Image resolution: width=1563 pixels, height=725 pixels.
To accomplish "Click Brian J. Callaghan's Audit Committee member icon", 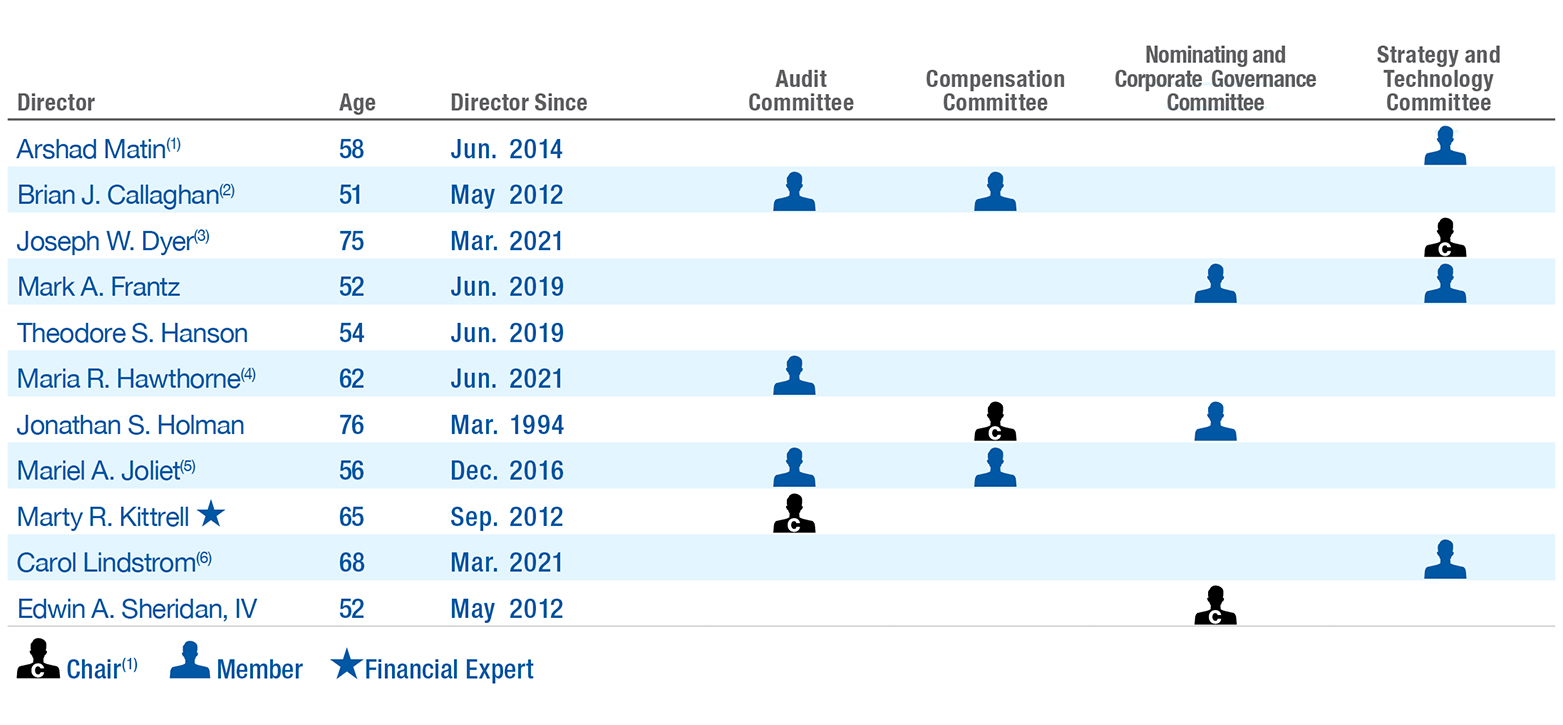I will pyautogui.click(x=794, y=192).
